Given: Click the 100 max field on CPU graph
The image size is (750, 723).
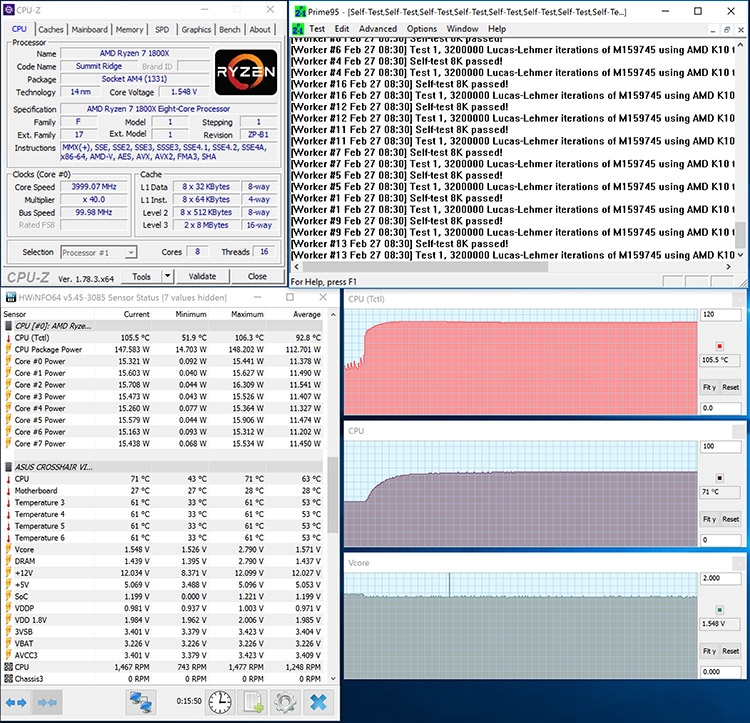Looking at the screenshot, I should tap(721, 446).
